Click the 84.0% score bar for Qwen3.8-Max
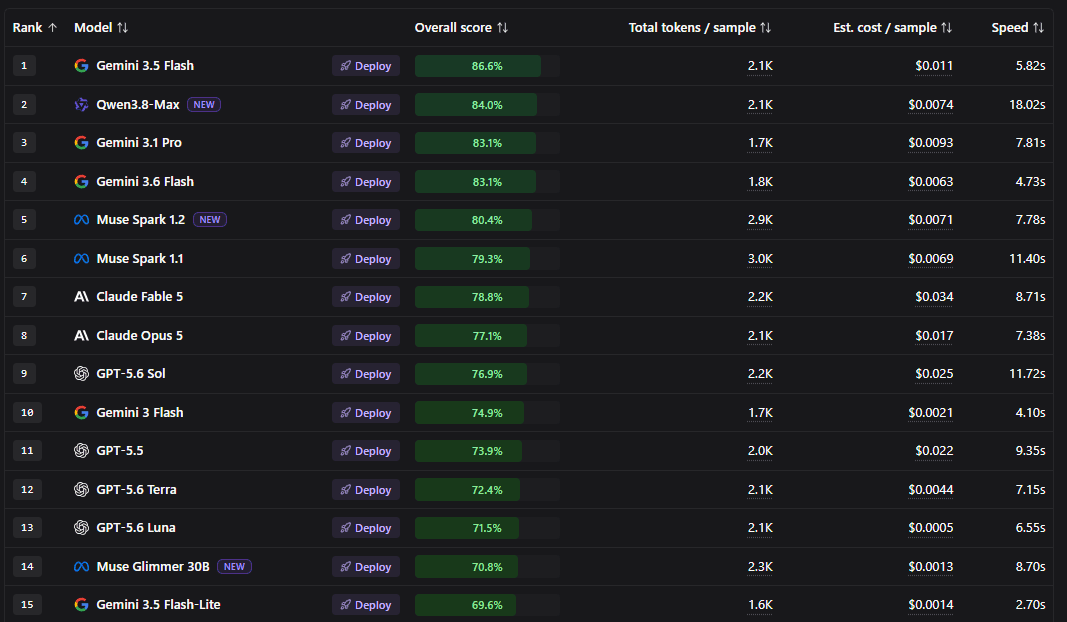The width and height of the screenshot is (1067, 622). tap(487, 105)
